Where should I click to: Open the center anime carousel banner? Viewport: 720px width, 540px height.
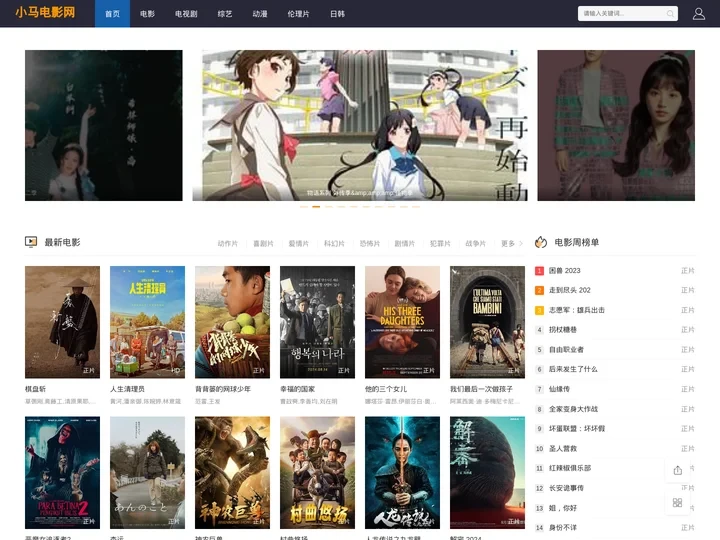coord(360,125)
